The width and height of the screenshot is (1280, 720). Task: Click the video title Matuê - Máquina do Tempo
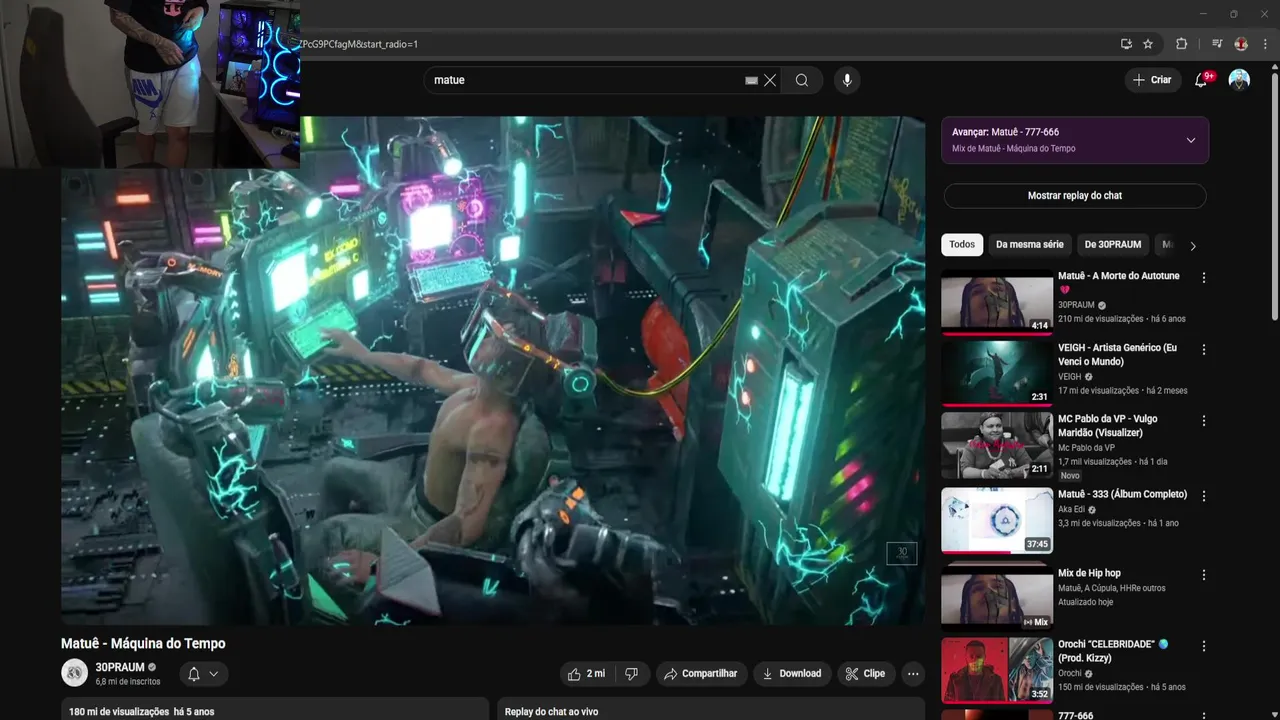143,644
